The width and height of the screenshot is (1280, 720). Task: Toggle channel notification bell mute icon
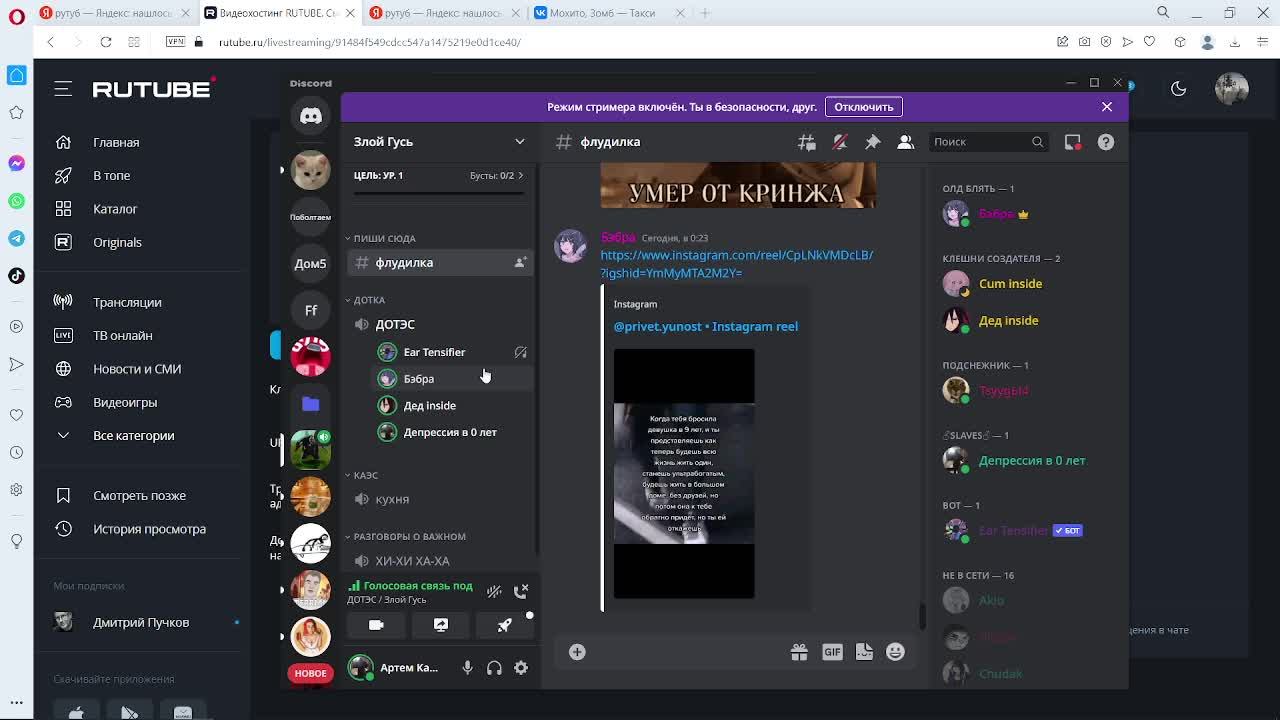pos(839,142)
